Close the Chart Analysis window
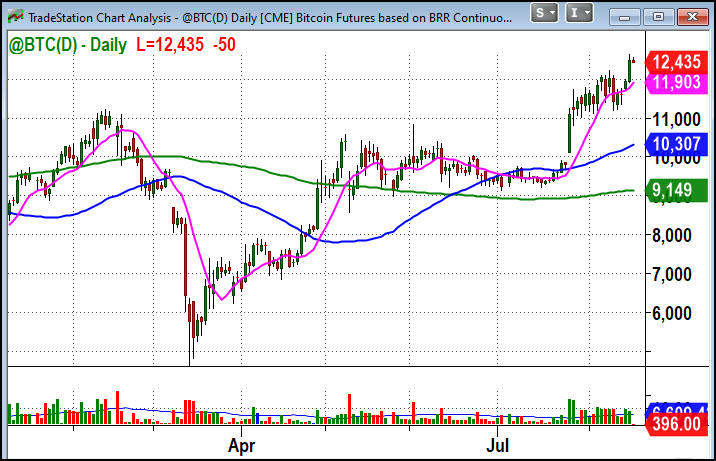Screen dimensions: 716x461 (x=692, y=17)
